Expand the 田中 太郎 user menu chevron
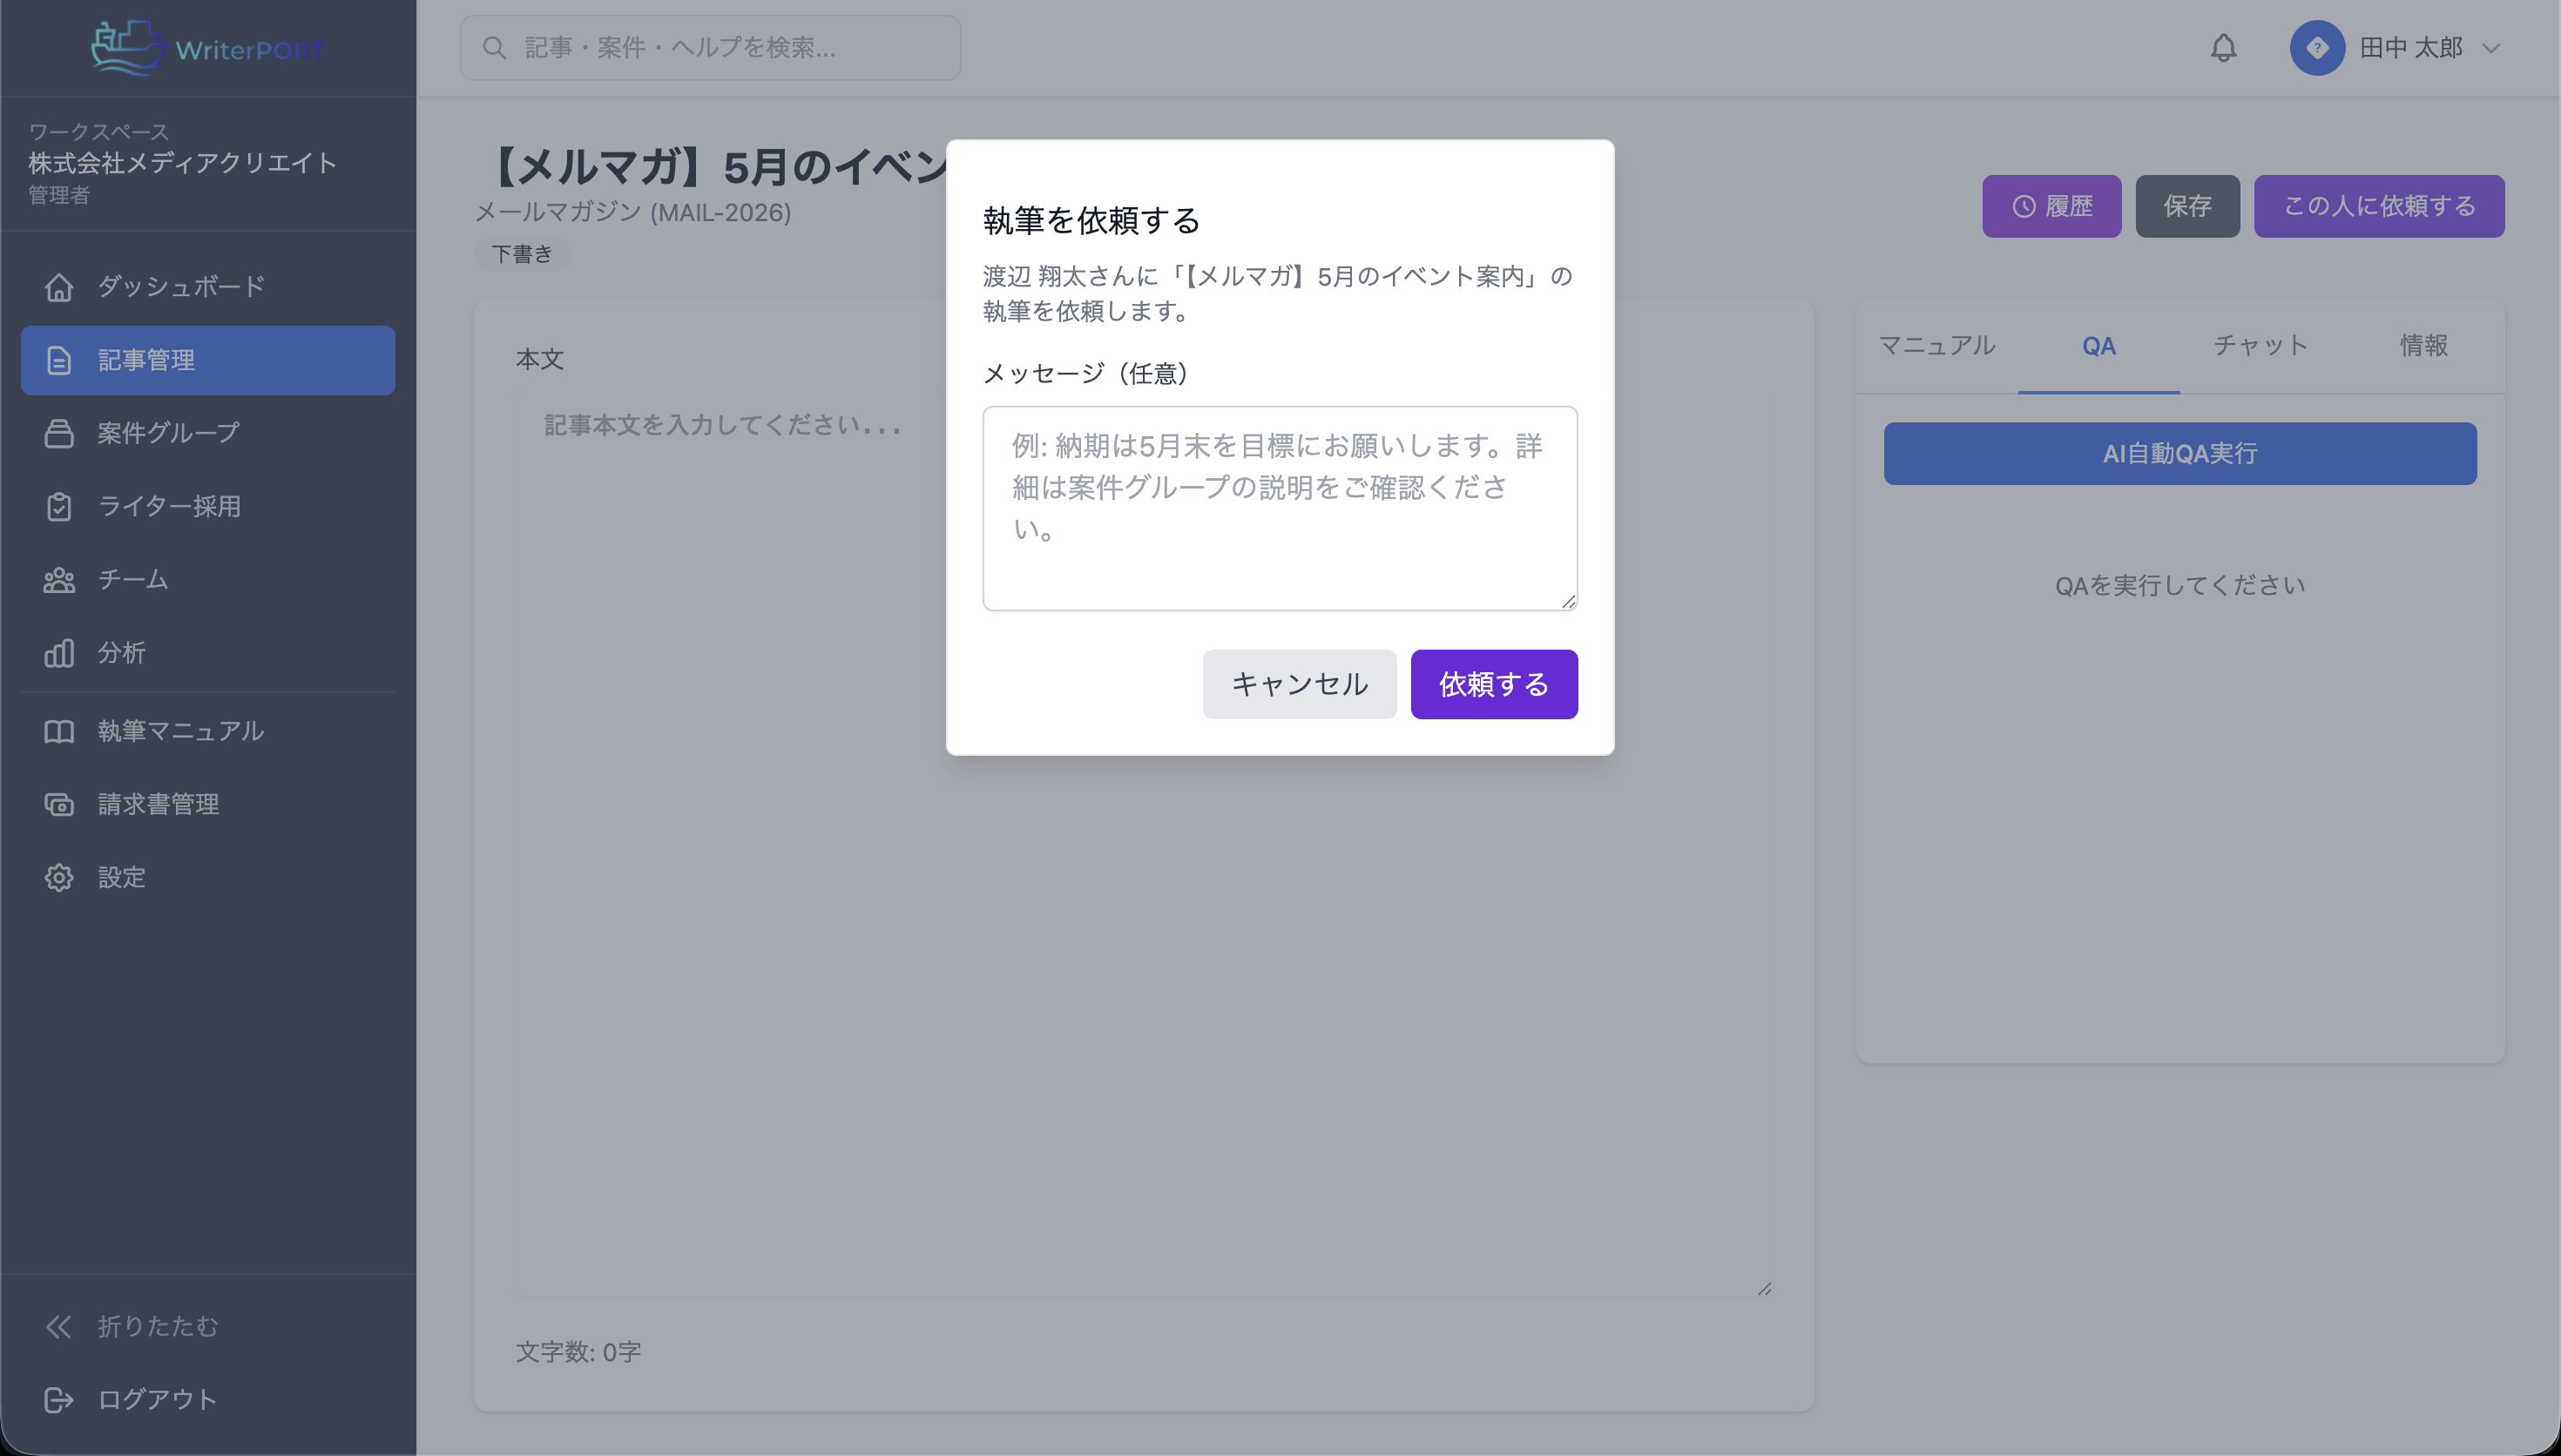The width and height of the screenshot is (2561, 1456). coord(2491,47)
